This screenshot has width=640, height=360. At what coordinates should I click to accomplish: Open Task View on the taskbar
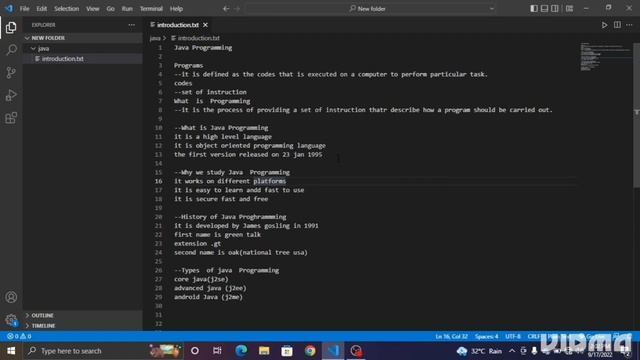[217, 351]
